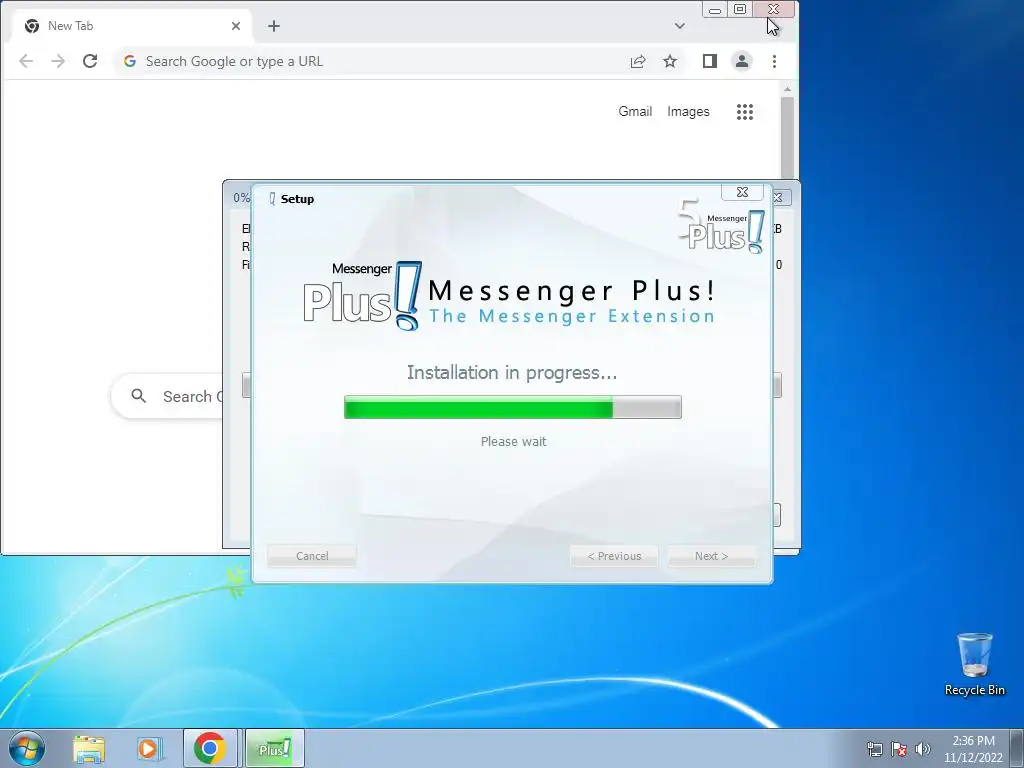Open the Gmail link
This screenshot has width=1024, height=768.
click(635, 112)
